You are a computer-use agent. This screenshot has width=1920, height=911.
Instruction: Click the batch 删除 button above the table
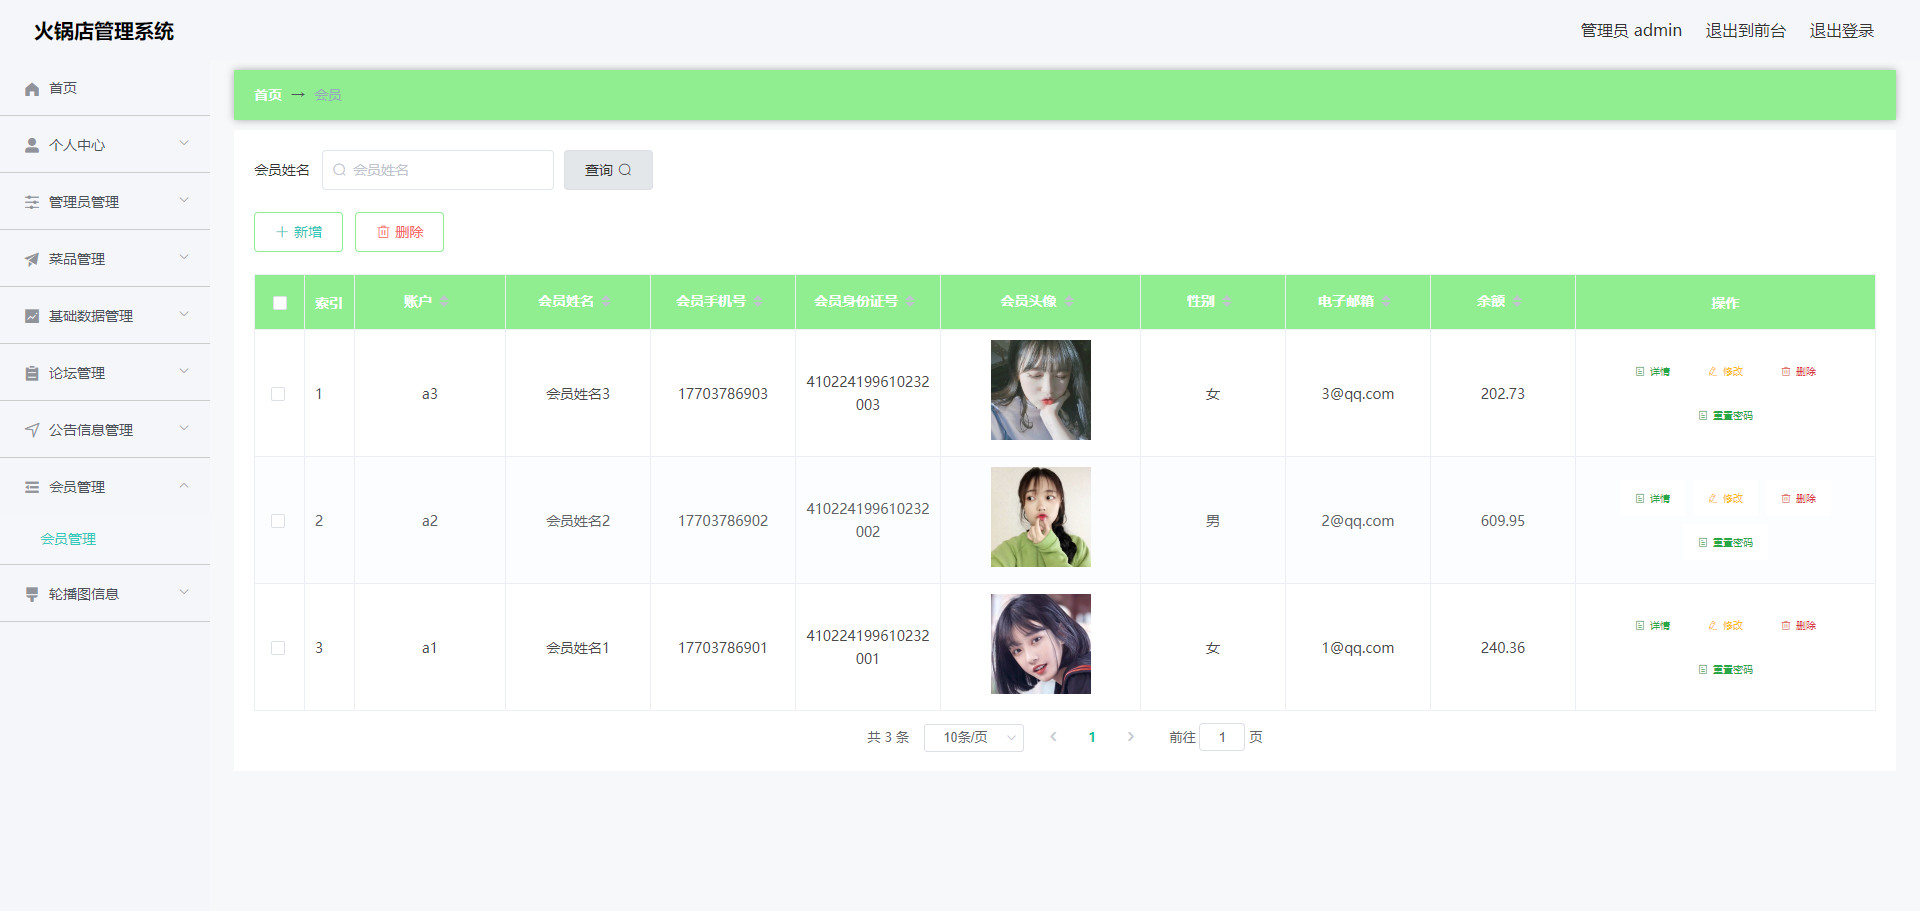tap(399, 232)
